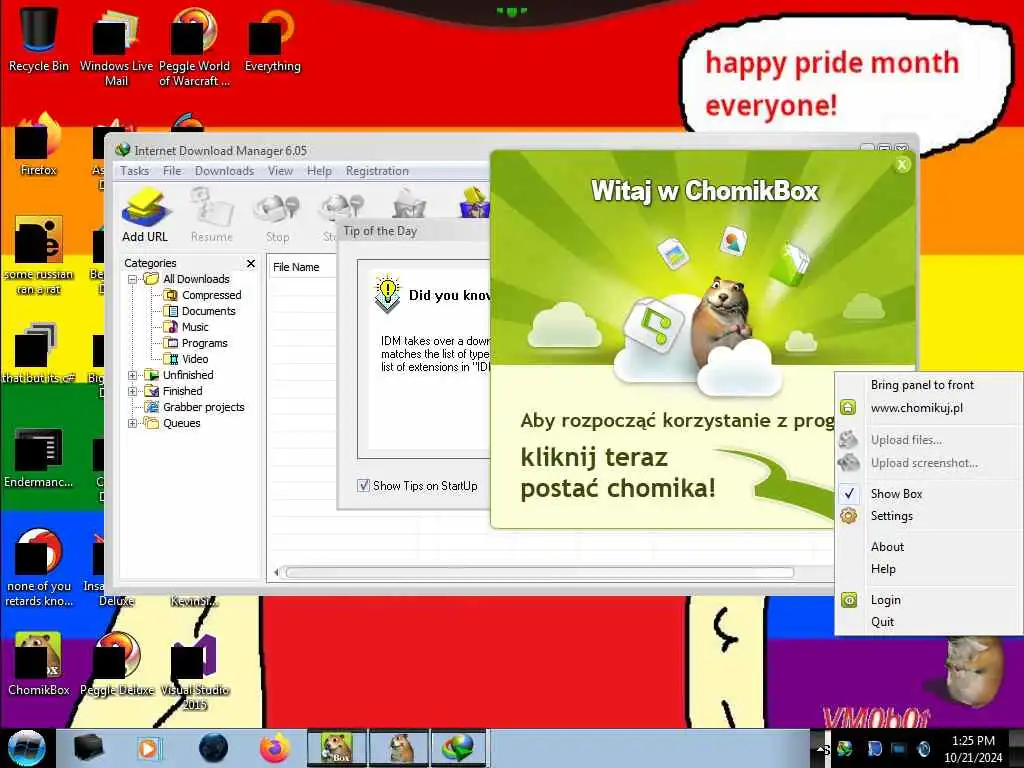The height and width of the screenshot is (768, 1024).
Task: Click the volume icon in system tray
Action: pyautogui.click(x=923, y=748)
